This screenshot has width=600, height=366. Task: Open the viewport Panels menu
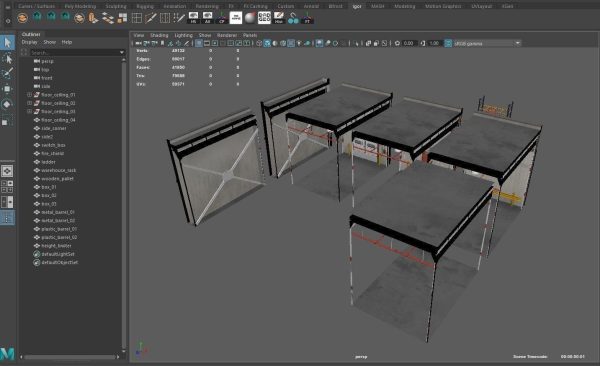pos(250,35)
